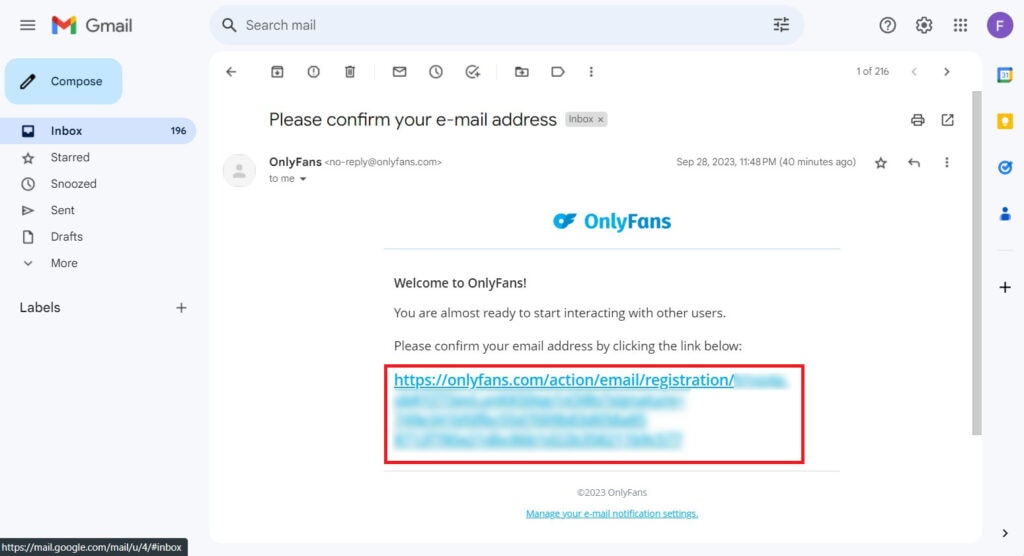Reply to the OnlyFans email
This screenshot has width=1024, height=556.
point(914,163)
